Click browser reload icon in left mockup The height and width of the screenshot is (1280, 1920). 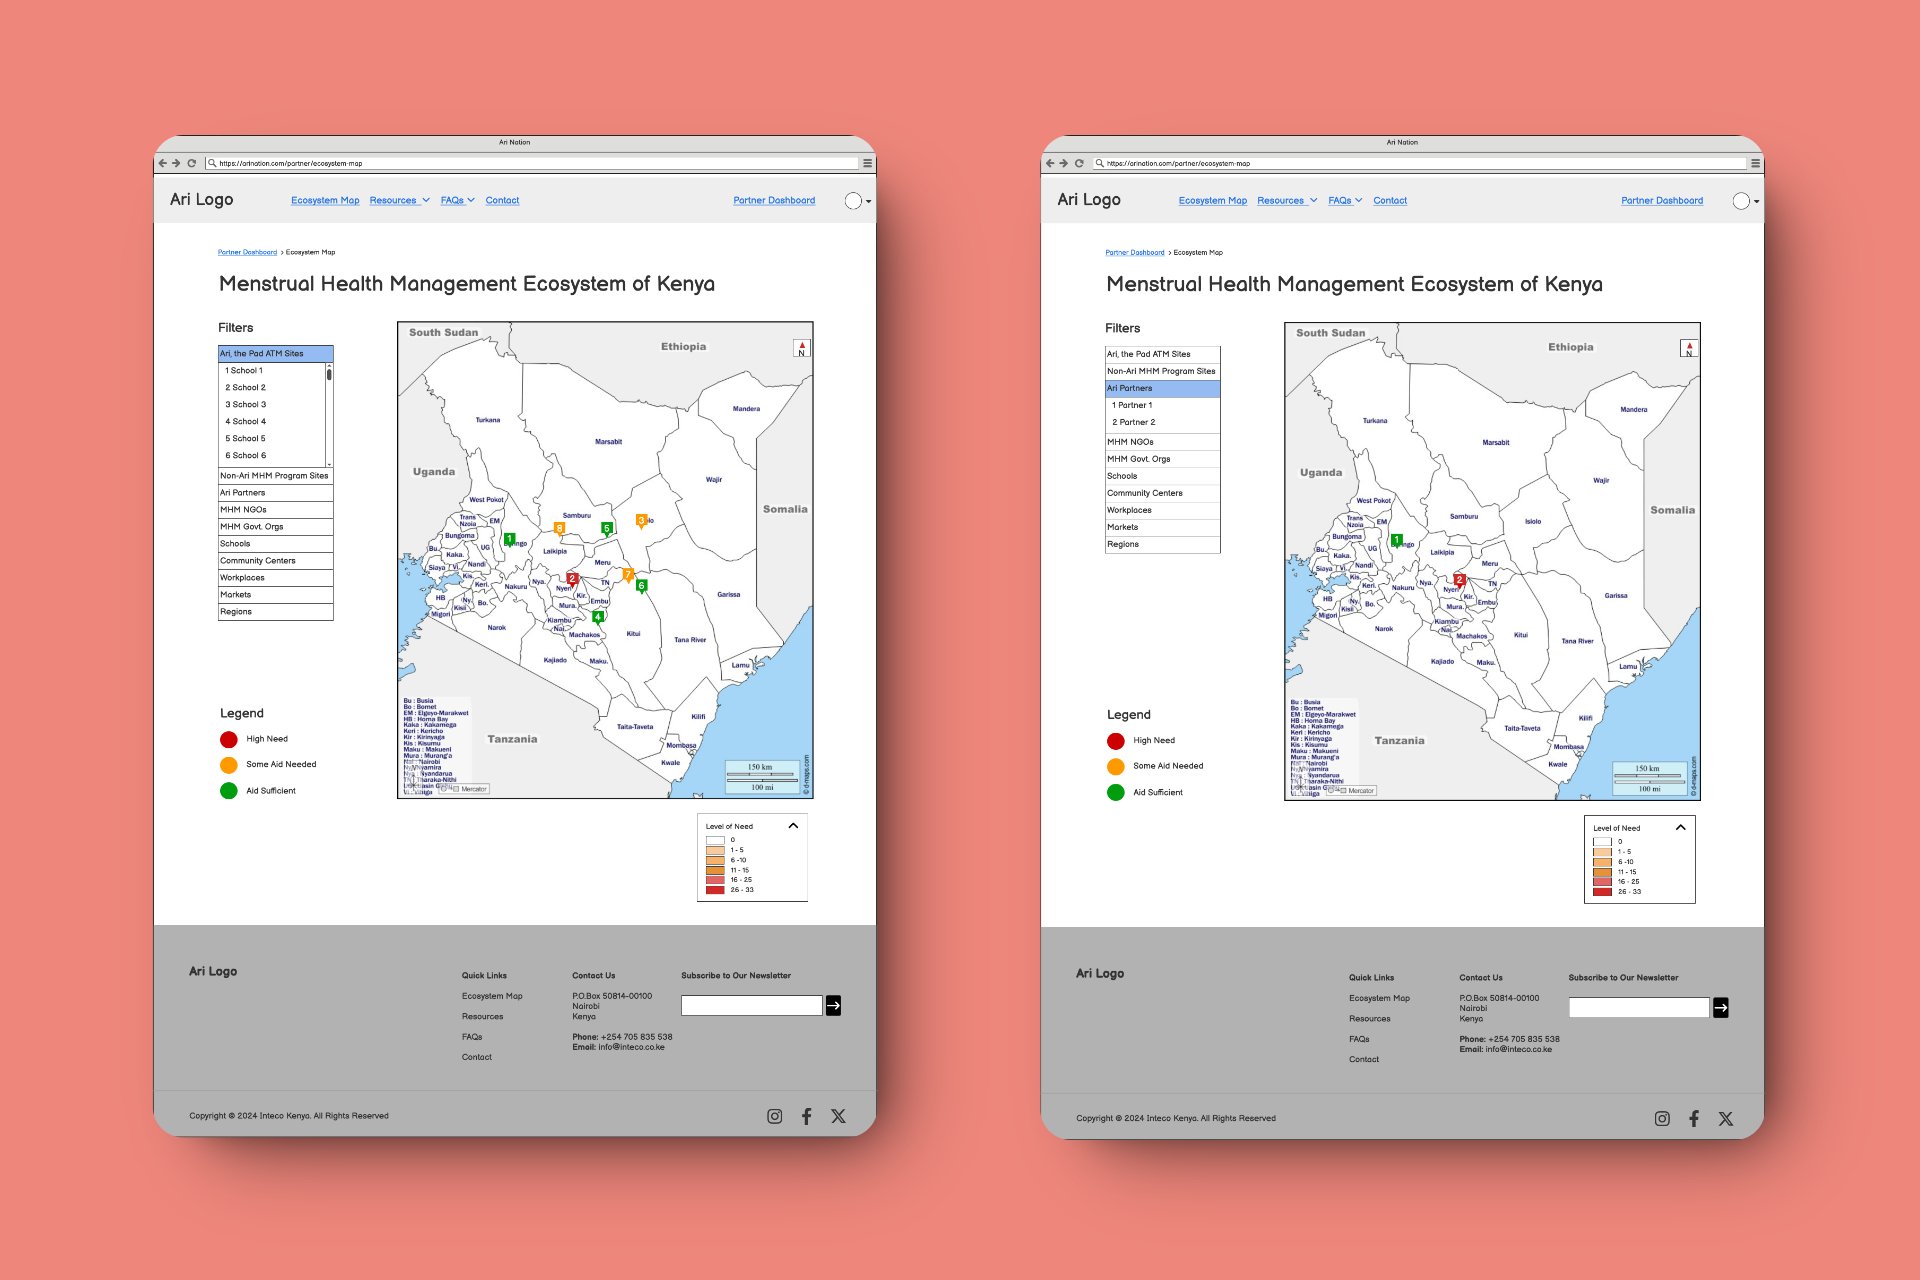(x=191, y=163)
